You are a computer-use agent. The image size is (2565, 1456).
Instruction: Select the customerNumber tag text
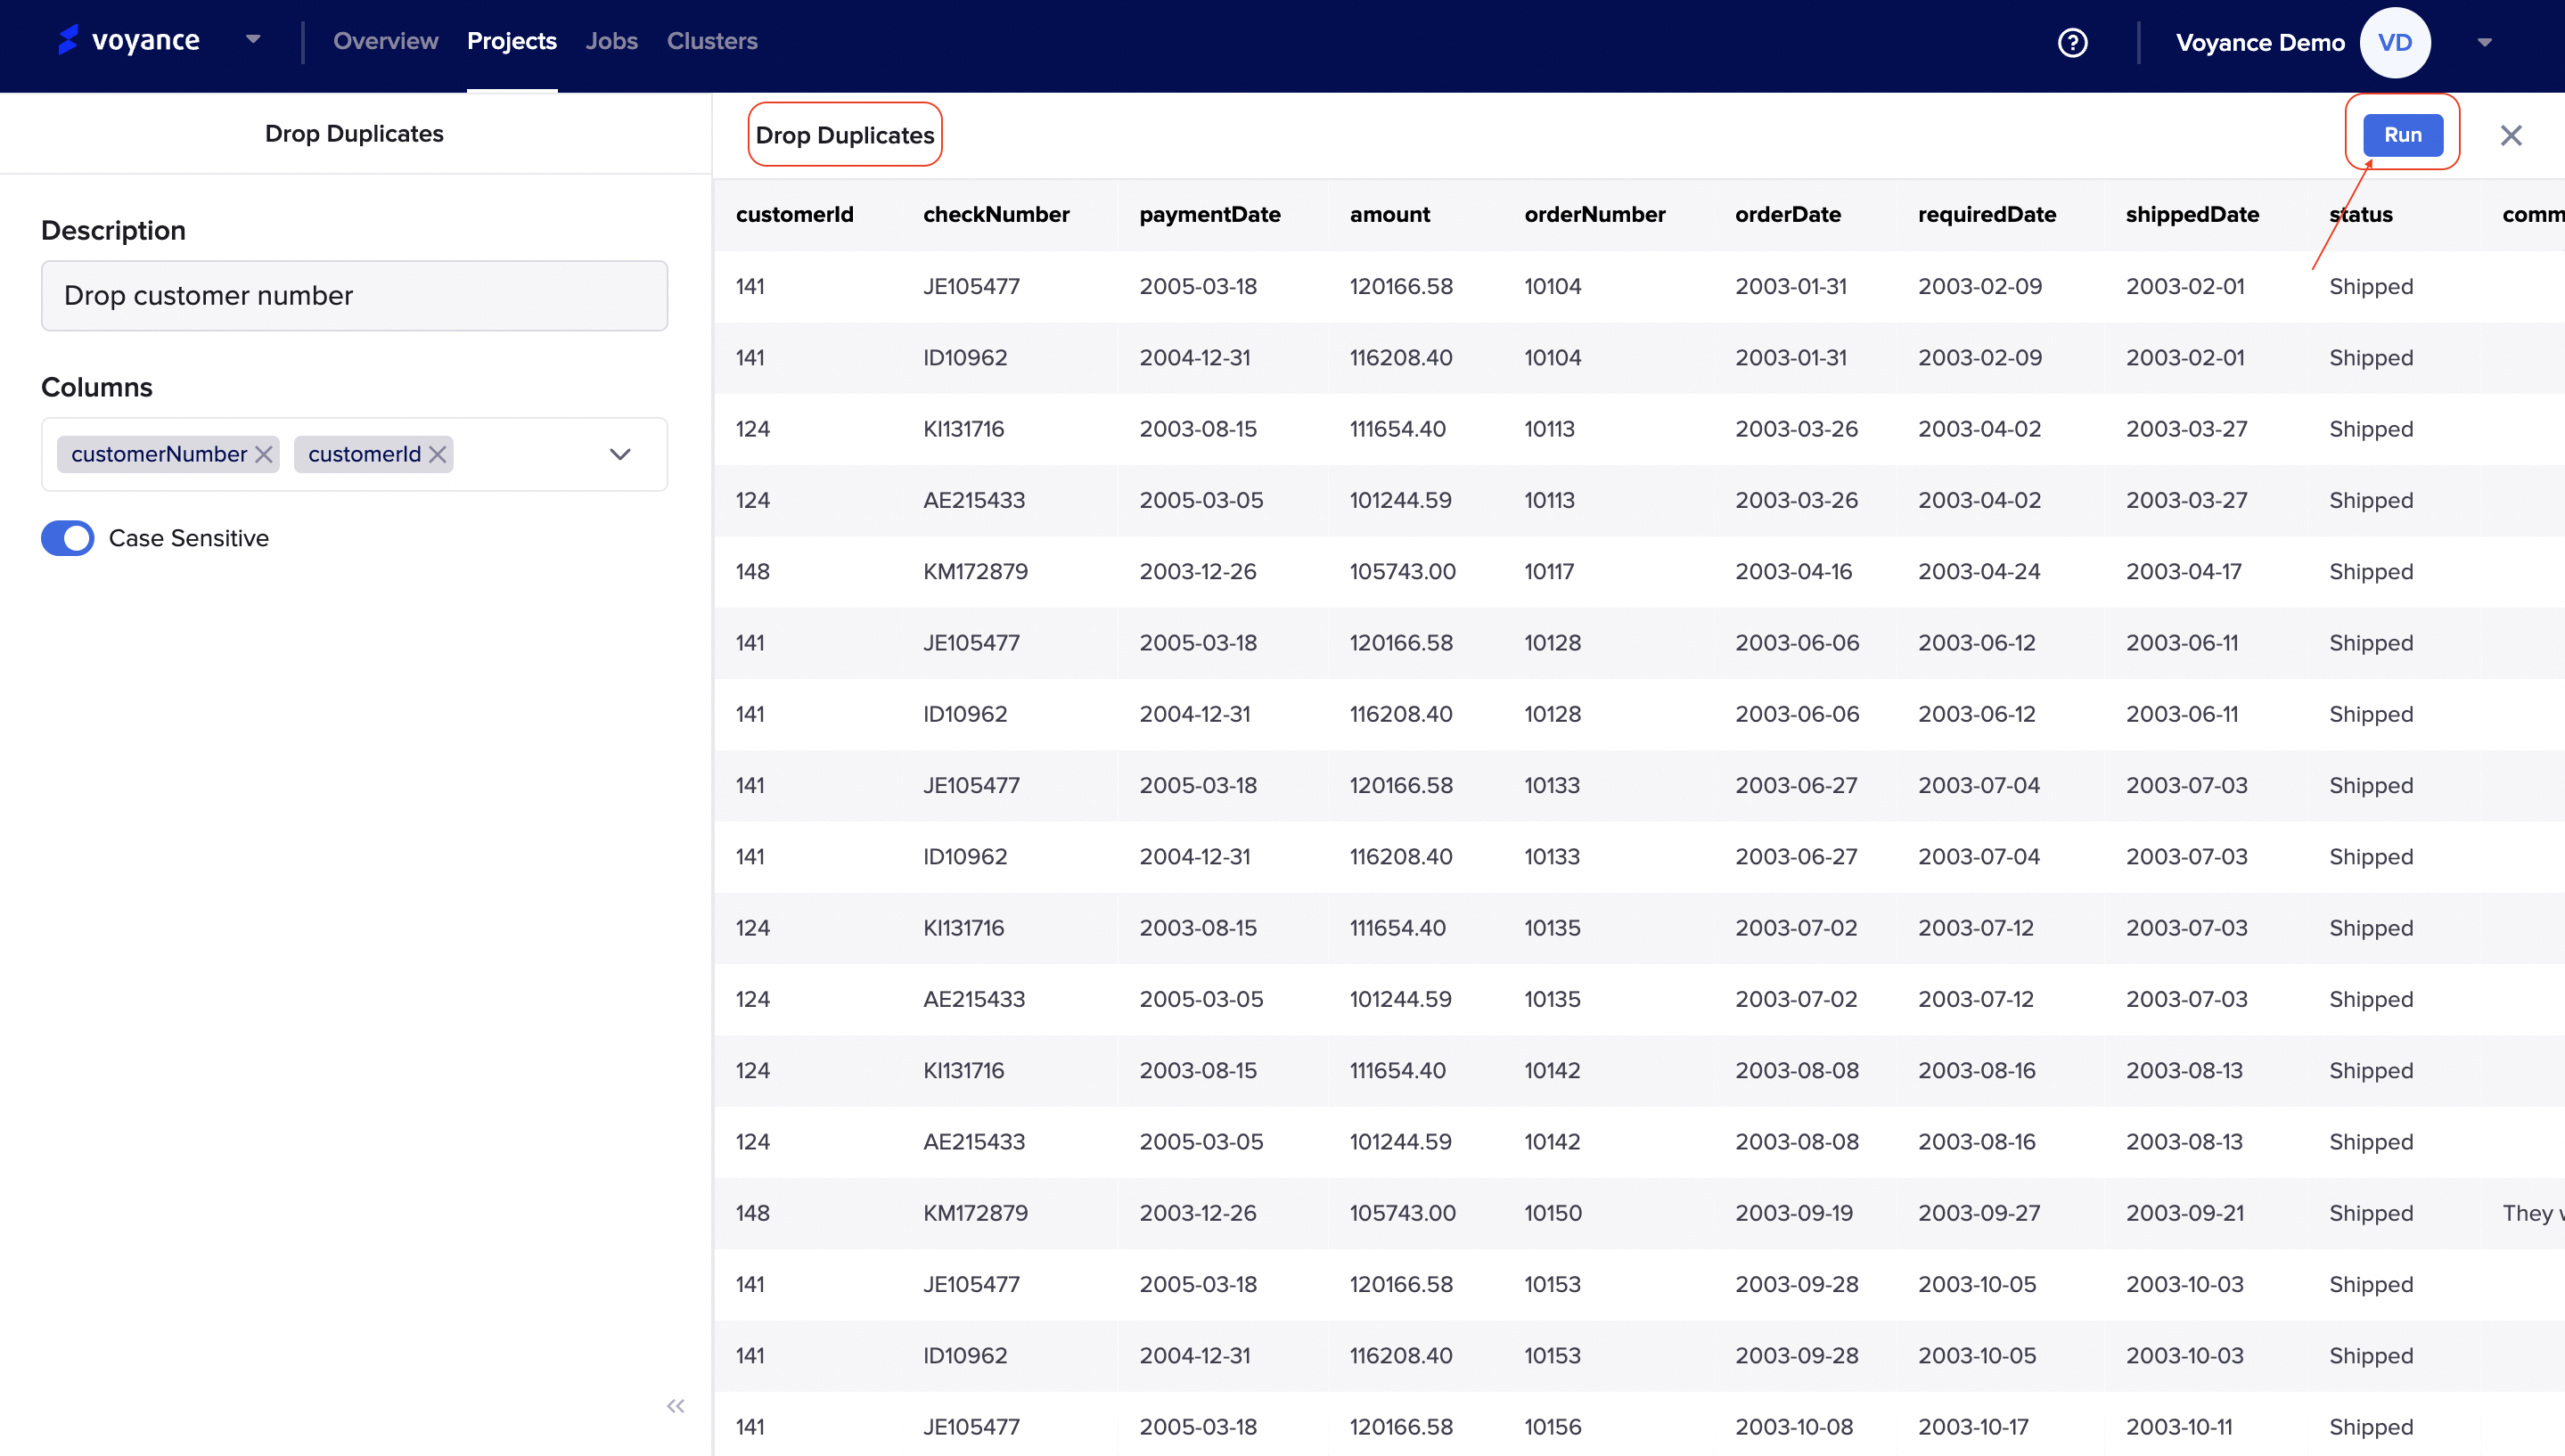158,454
